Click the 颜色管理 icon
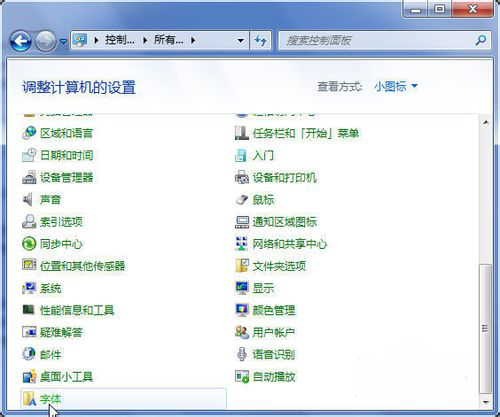Image resolution: width=500 pixels, height=417 pixels. [242, 310]
